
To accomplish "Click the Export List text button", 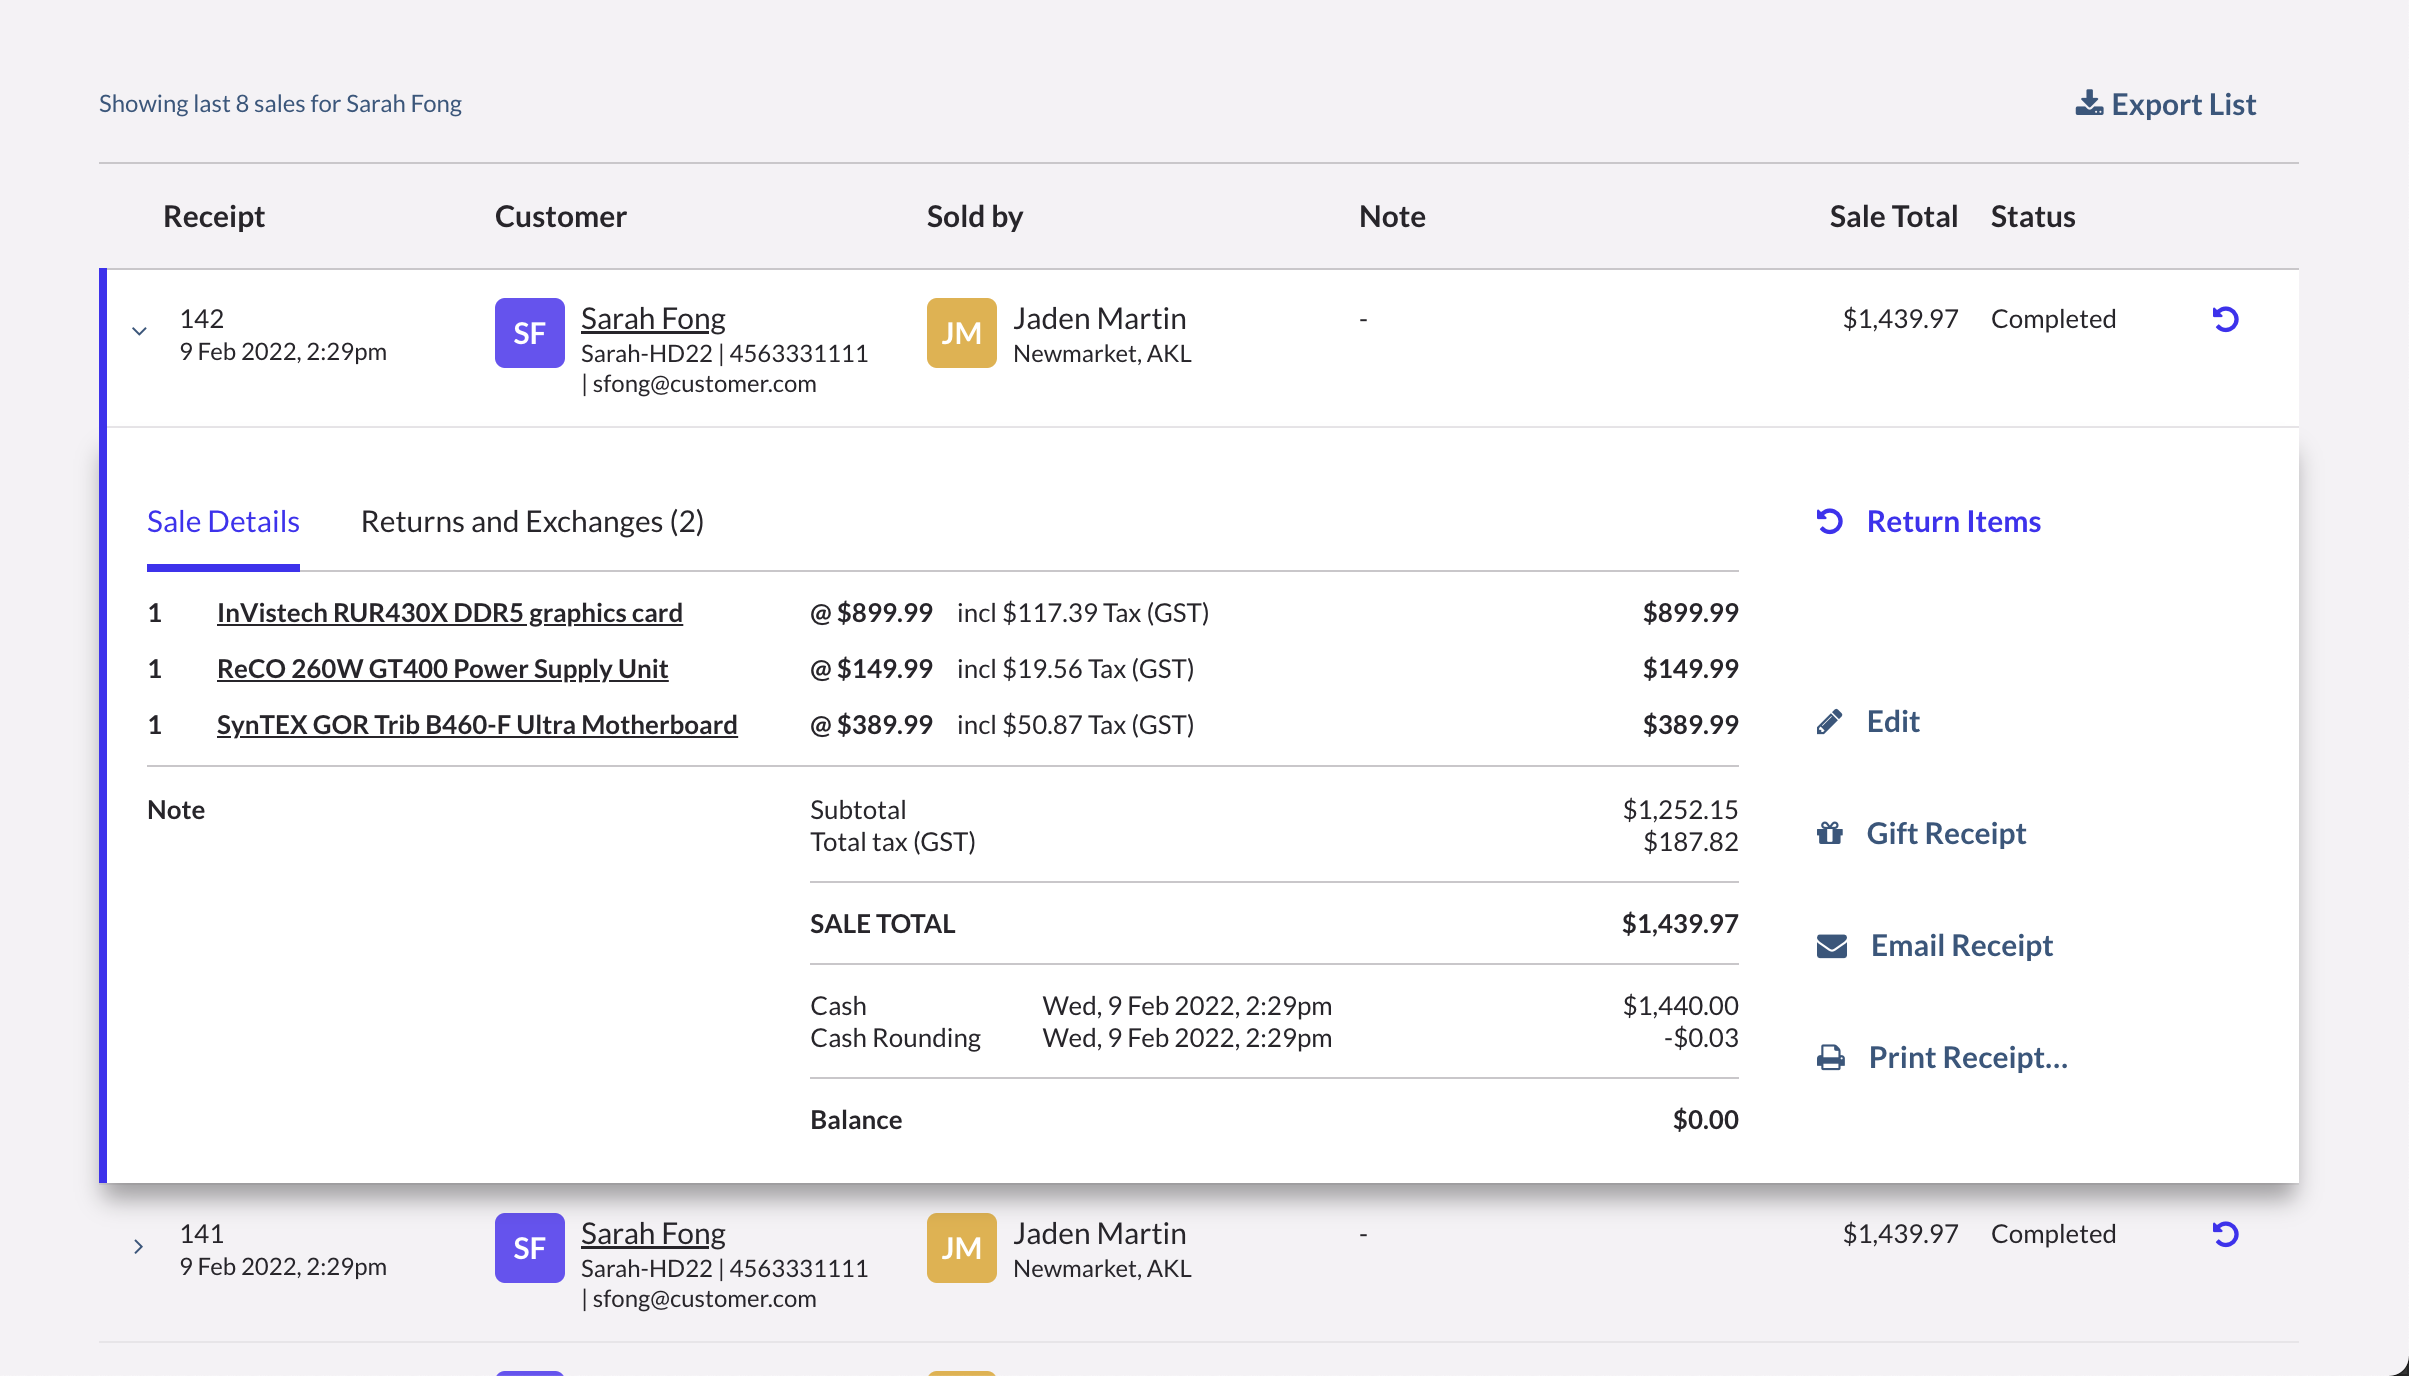I will pos(2183,104).
